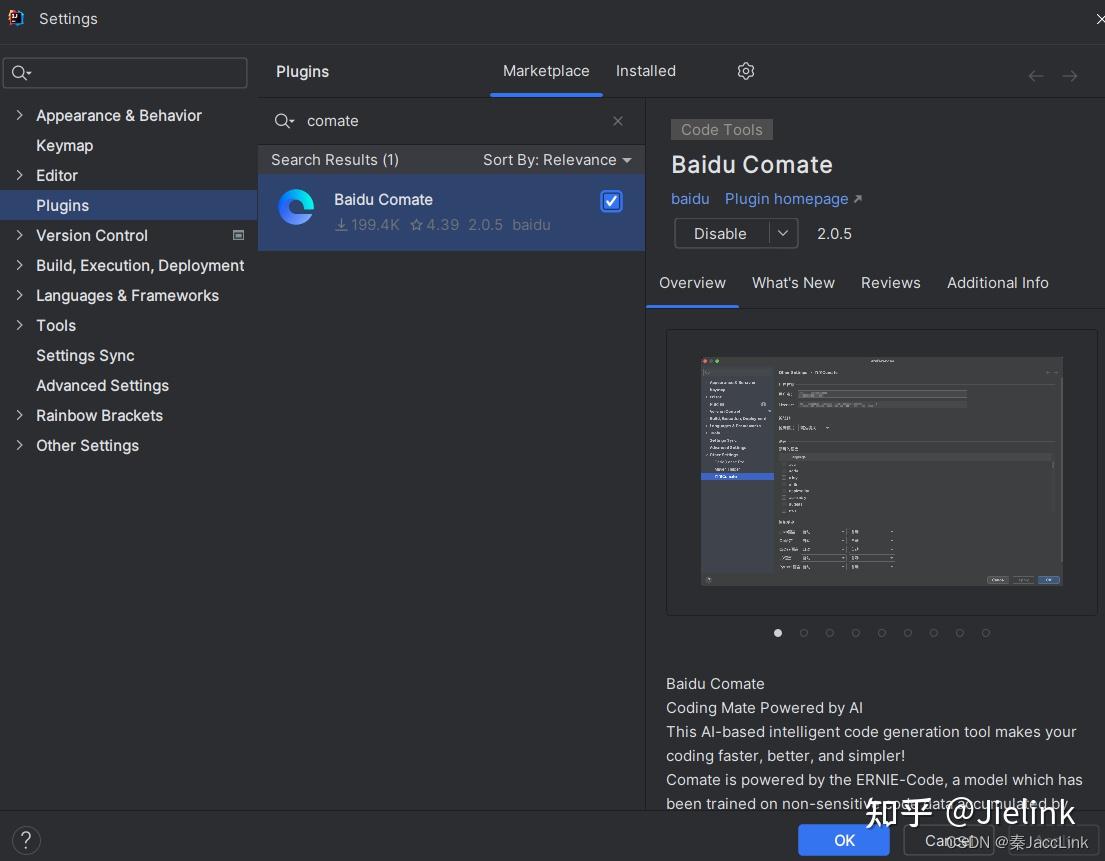This screenshot has width=1105, height=861.
Task: Click the back navigation arrow
Action: pyautogui.click(x=1035, y=75)
